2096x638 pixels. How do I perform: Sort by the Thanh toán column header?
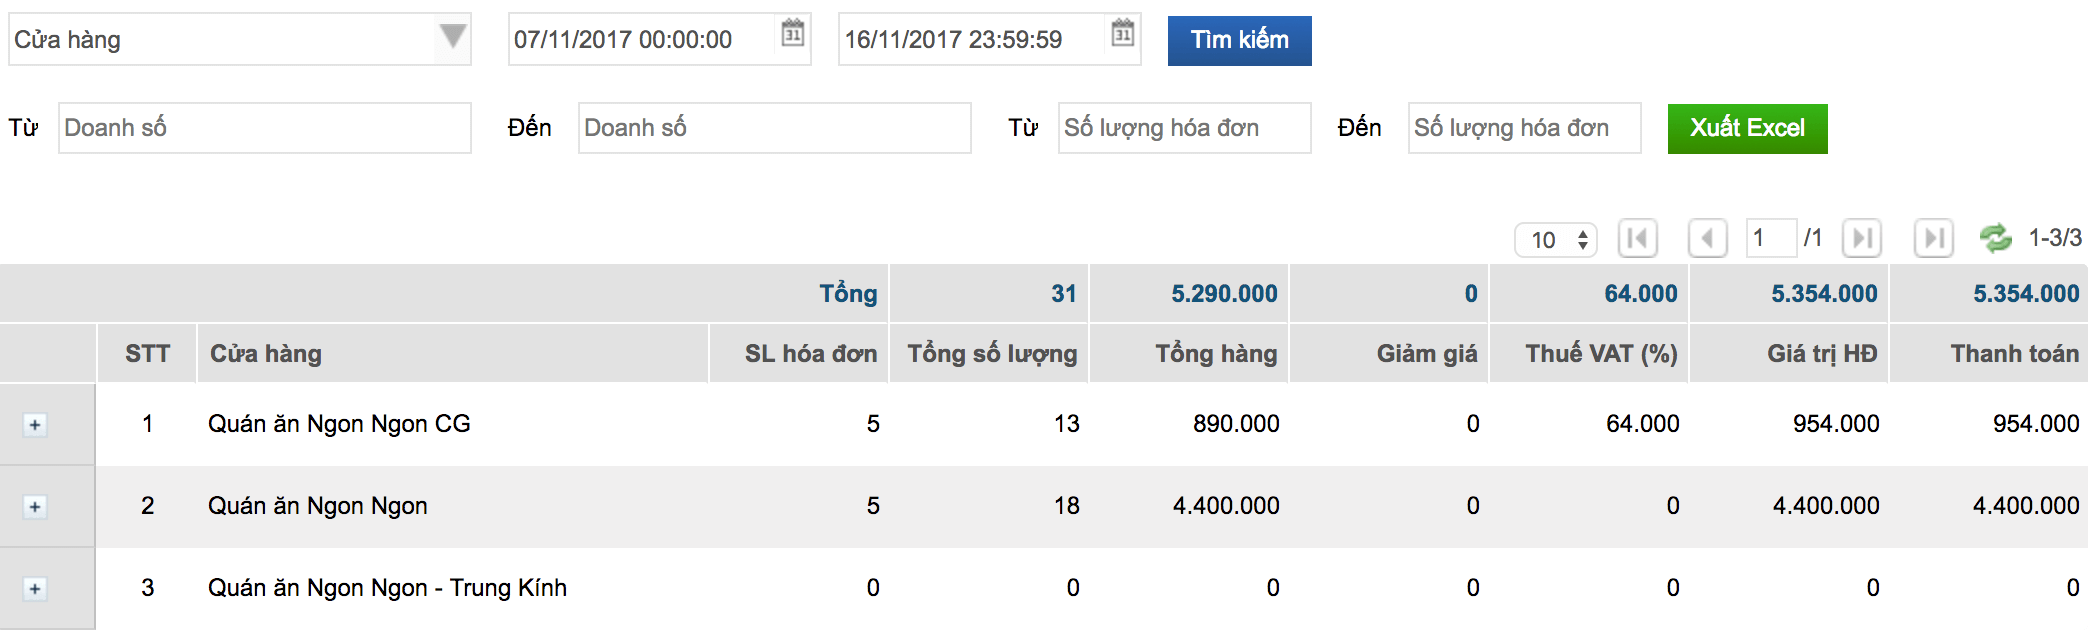coord(2013,353)
